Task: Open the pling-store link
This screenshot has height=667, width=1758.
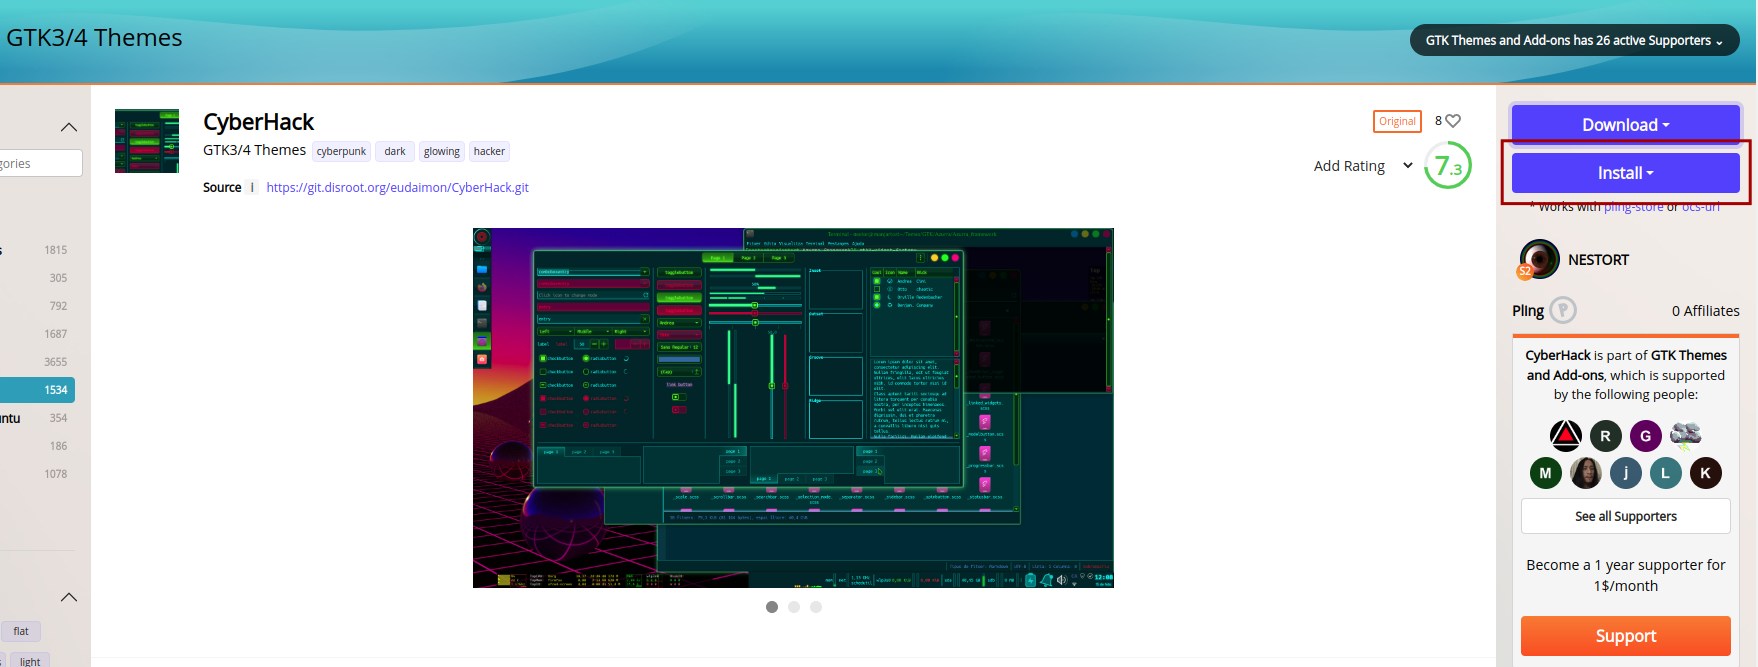Action: tap(1634, 207)
